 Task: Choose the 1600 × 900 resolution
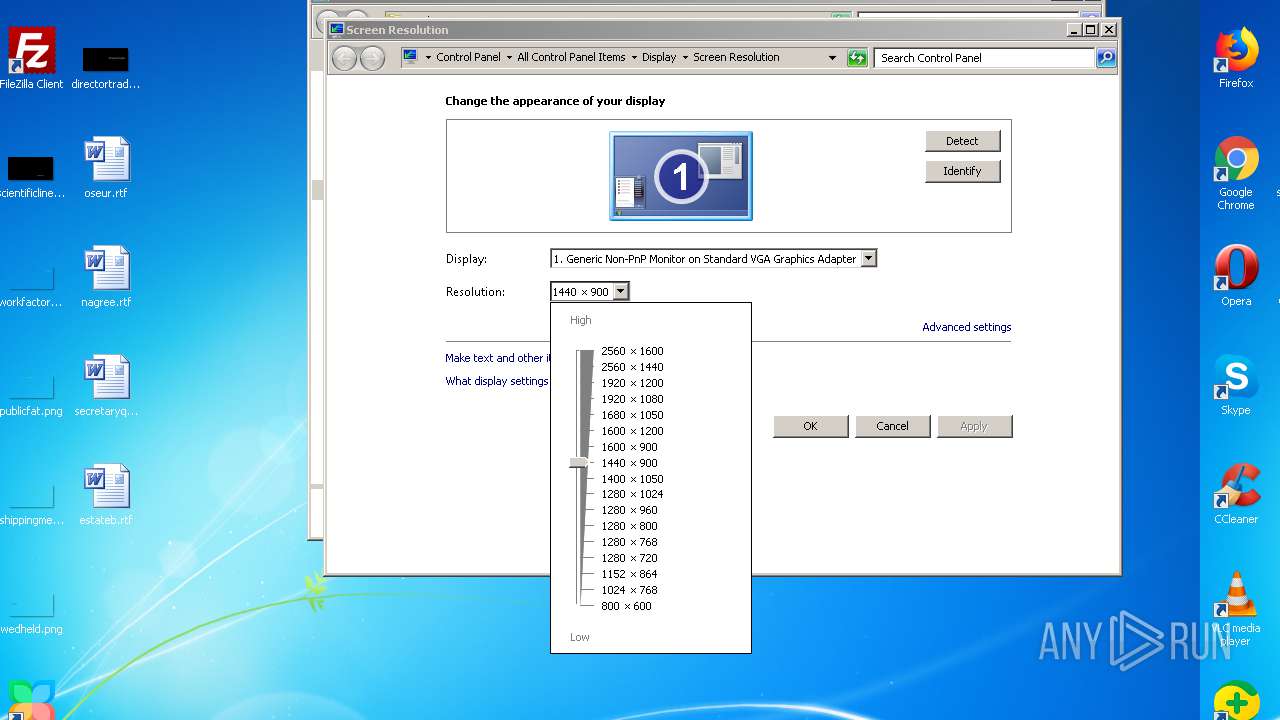[x=629, y=447]
